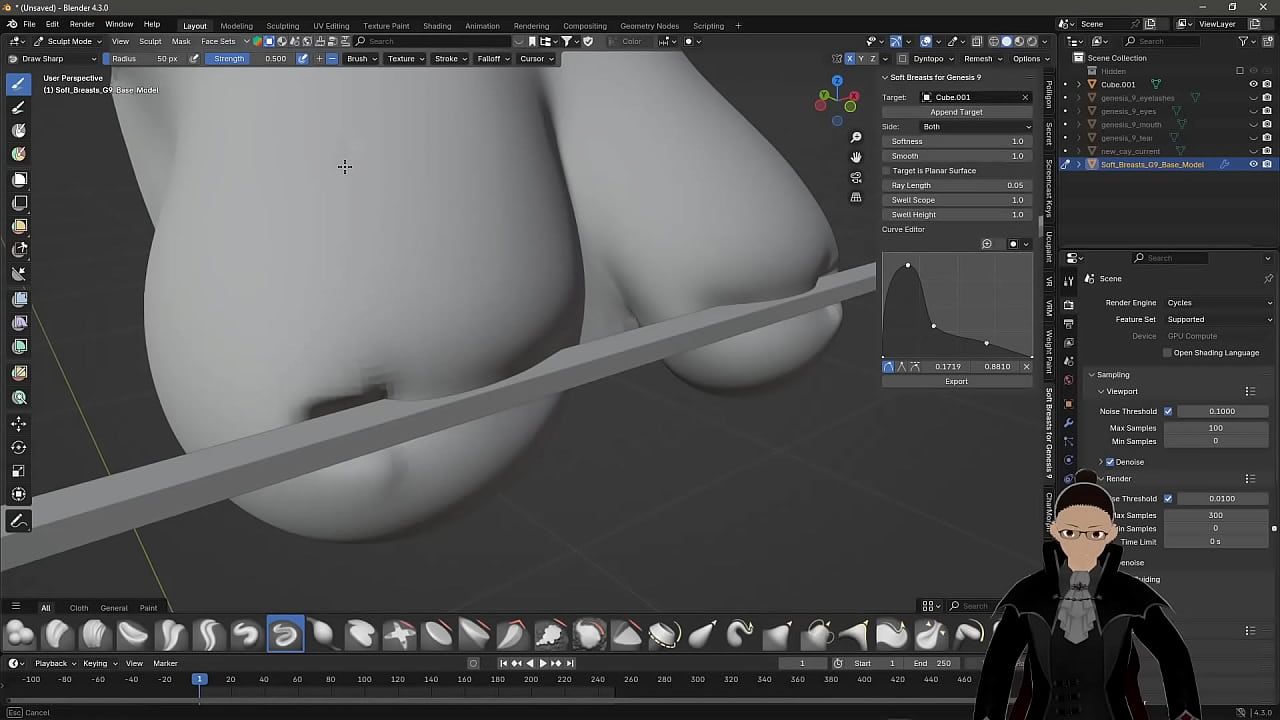The width and height of the screenshot is (1280, 720).
Task: Open the Face Sets menu
Action: 218,41
